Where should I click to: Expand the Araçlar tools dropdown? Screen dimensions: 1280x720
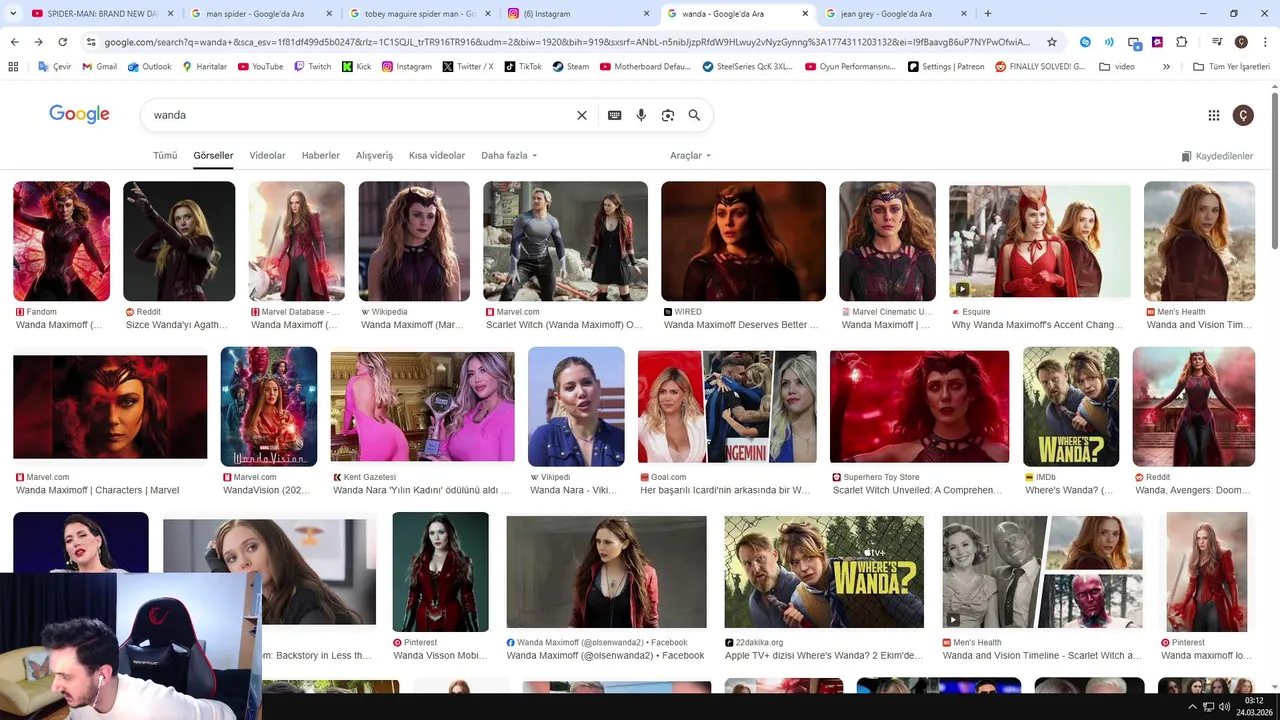pyautogui.click(x=691, y=156)
